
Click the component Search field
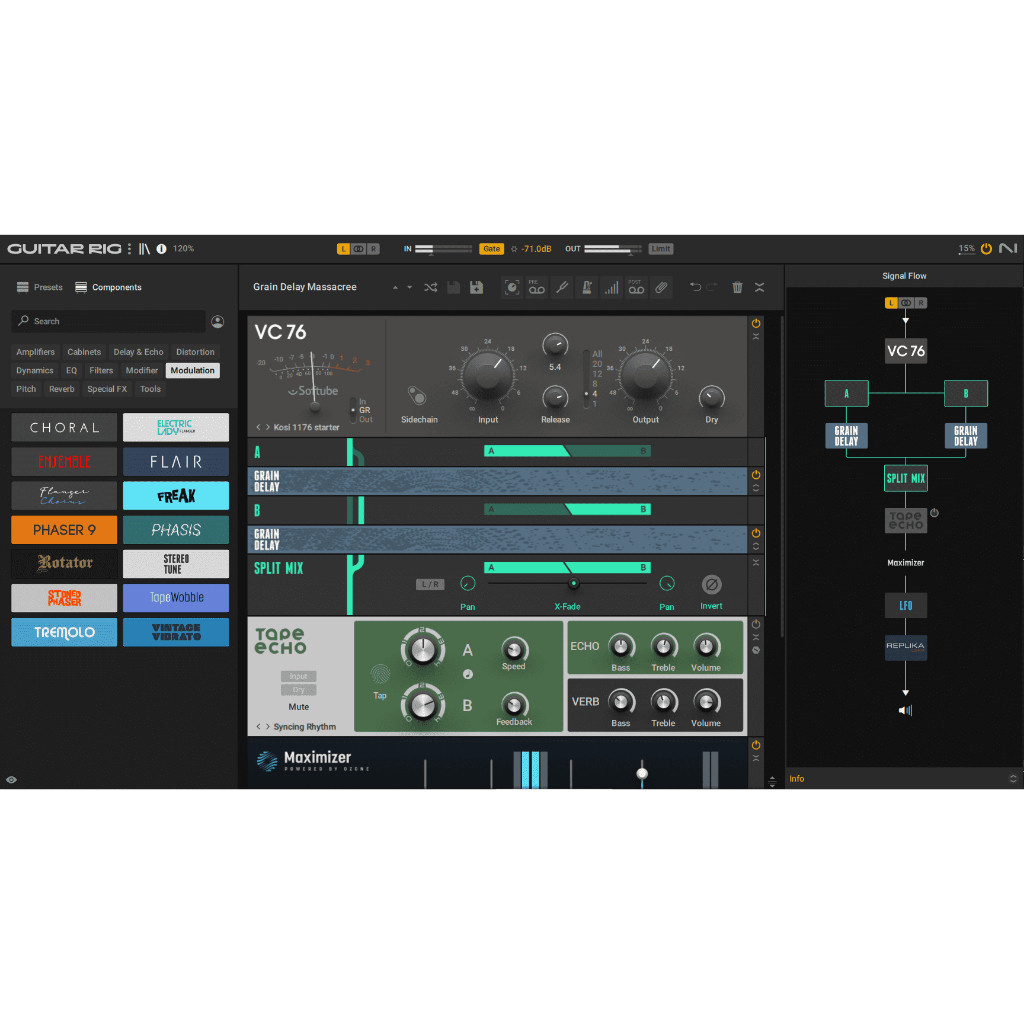point(108,321)
